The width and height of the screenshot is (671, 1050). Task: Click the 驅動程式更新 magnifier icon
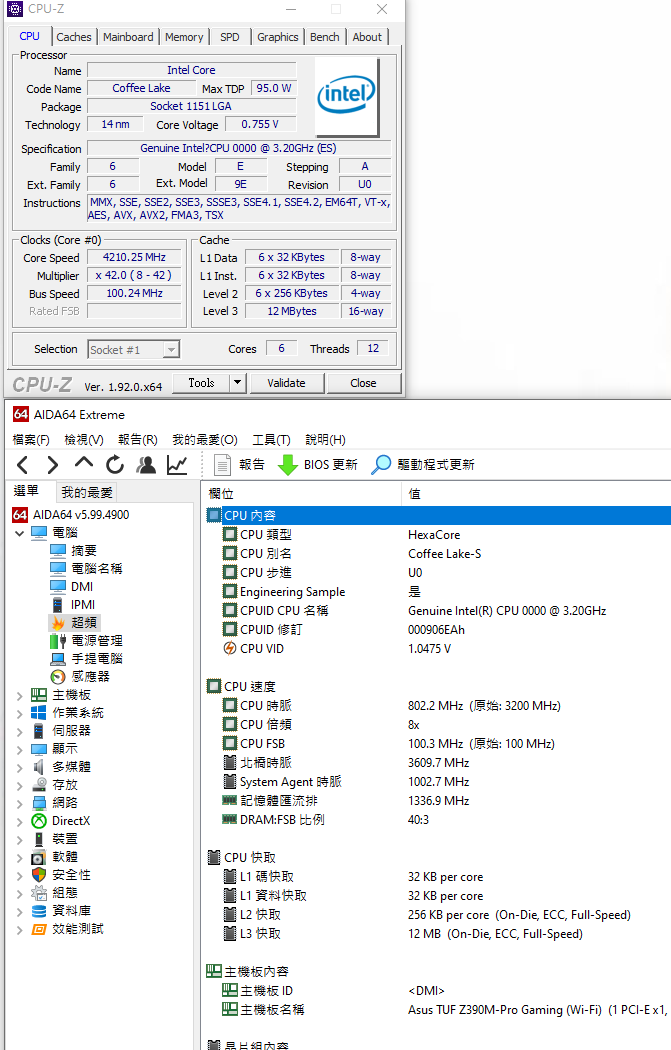coord(380,464)
